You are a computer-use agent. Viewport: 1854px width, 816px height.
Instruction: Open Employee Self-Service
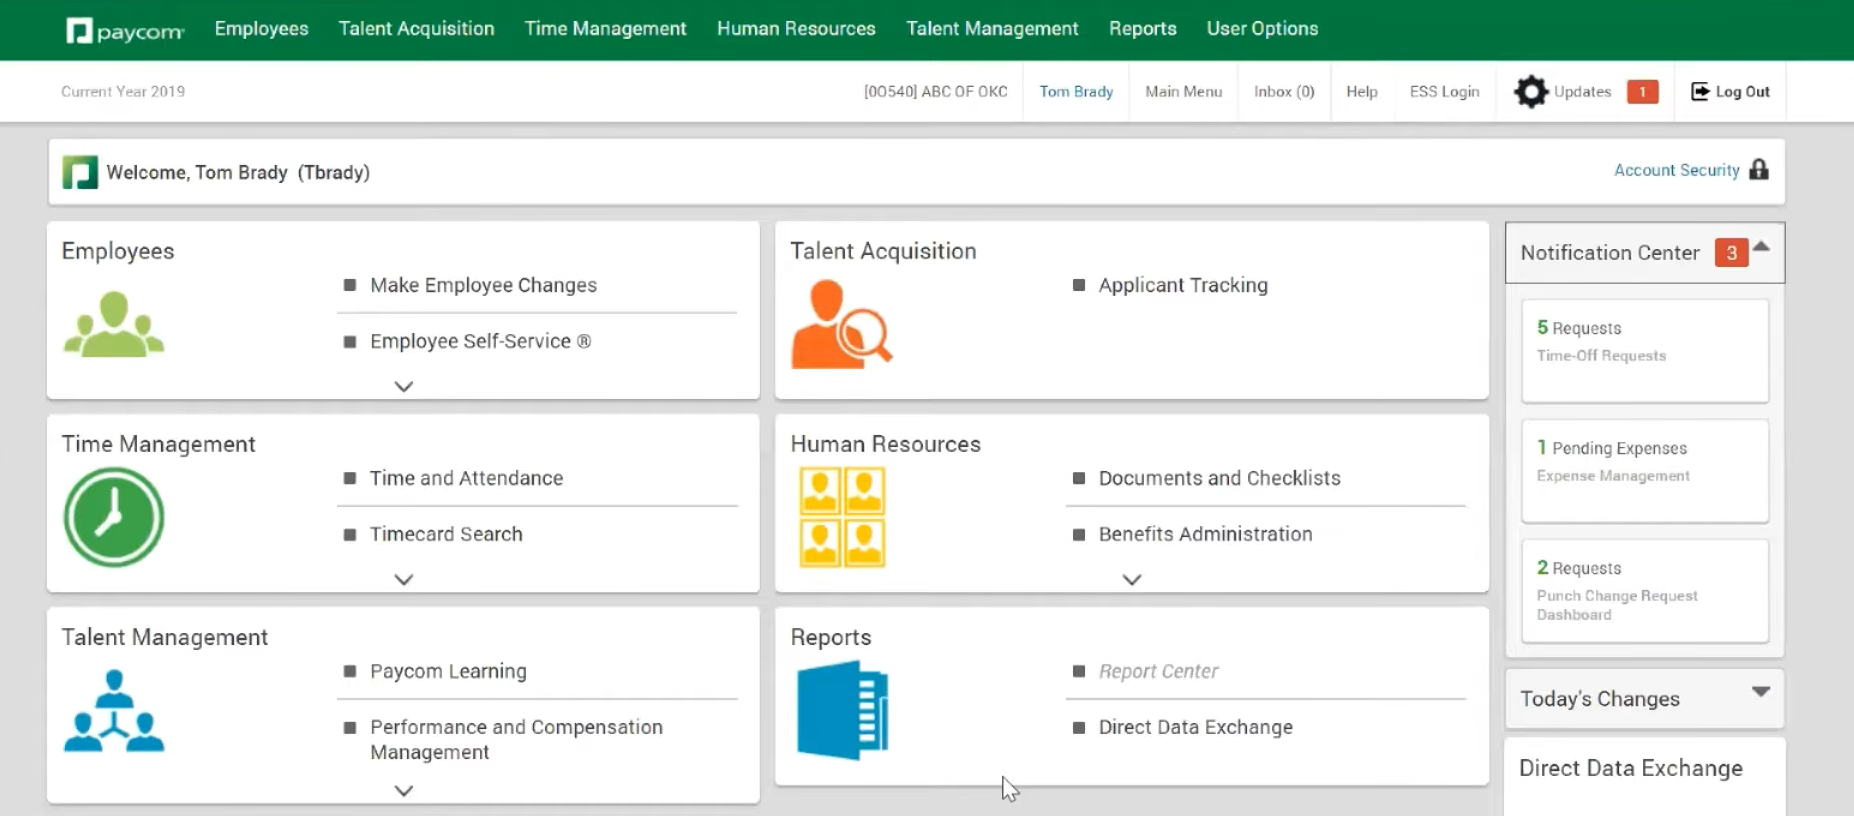(481, 341)
